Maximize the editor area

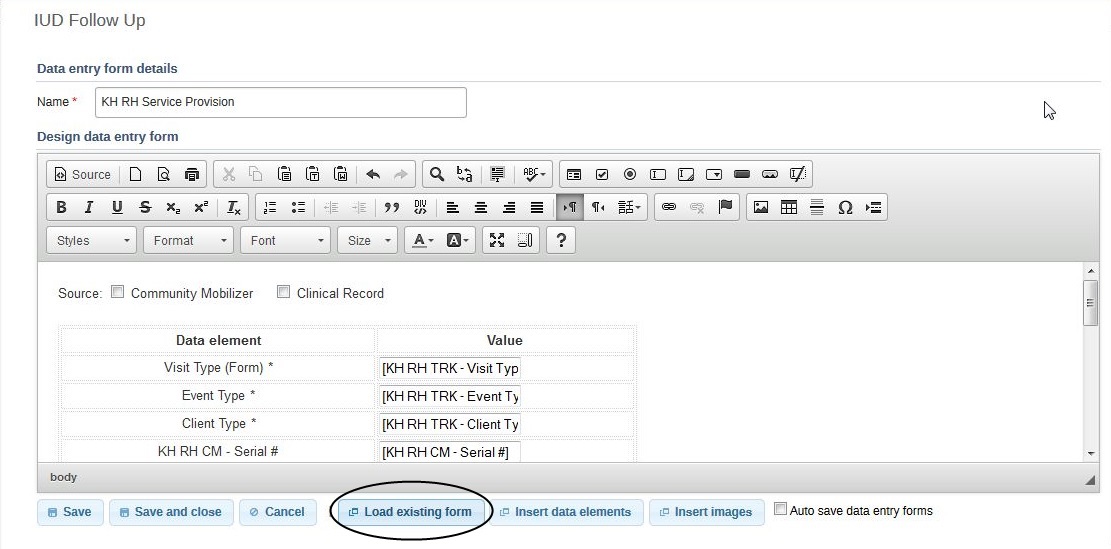point(497,240)
